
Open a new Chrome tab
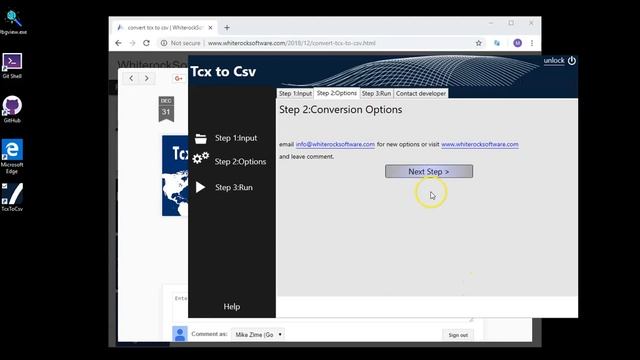(227, 28)
